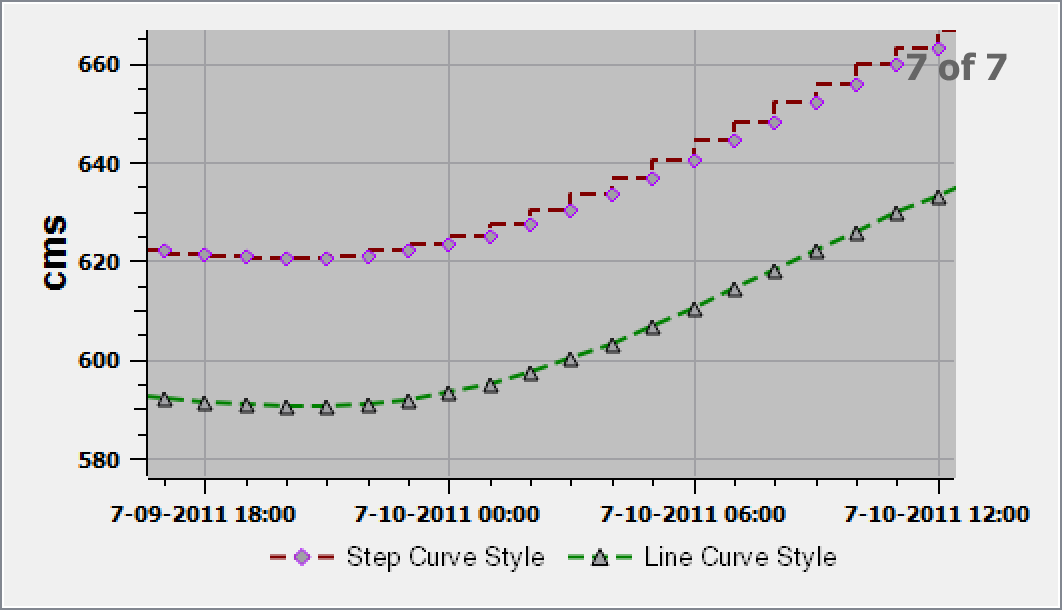Select the Step Curve Style legend entry
Screen dimensions: 1062x610
(407, 557)
